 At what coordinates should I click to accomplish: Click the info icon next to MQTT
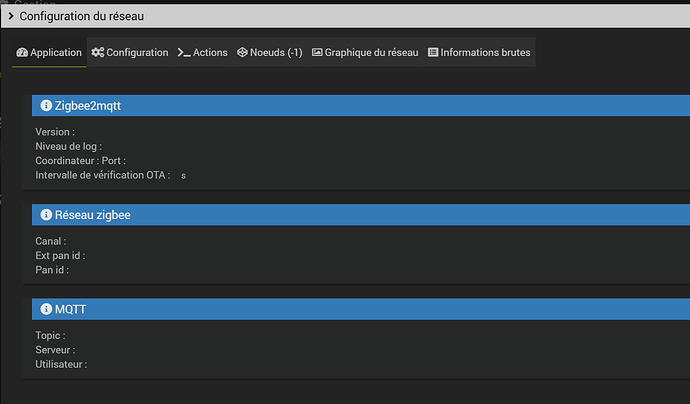45,310
